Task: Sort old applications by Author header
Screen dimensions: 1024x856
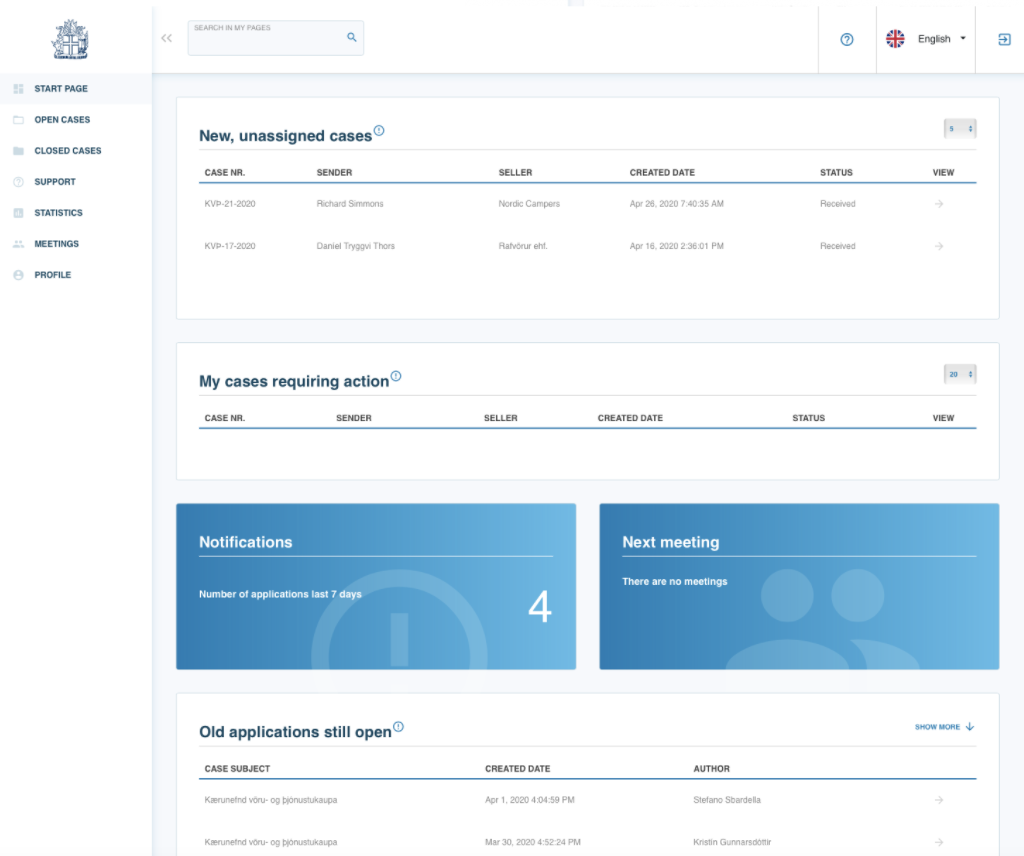Action: (712, 769)
